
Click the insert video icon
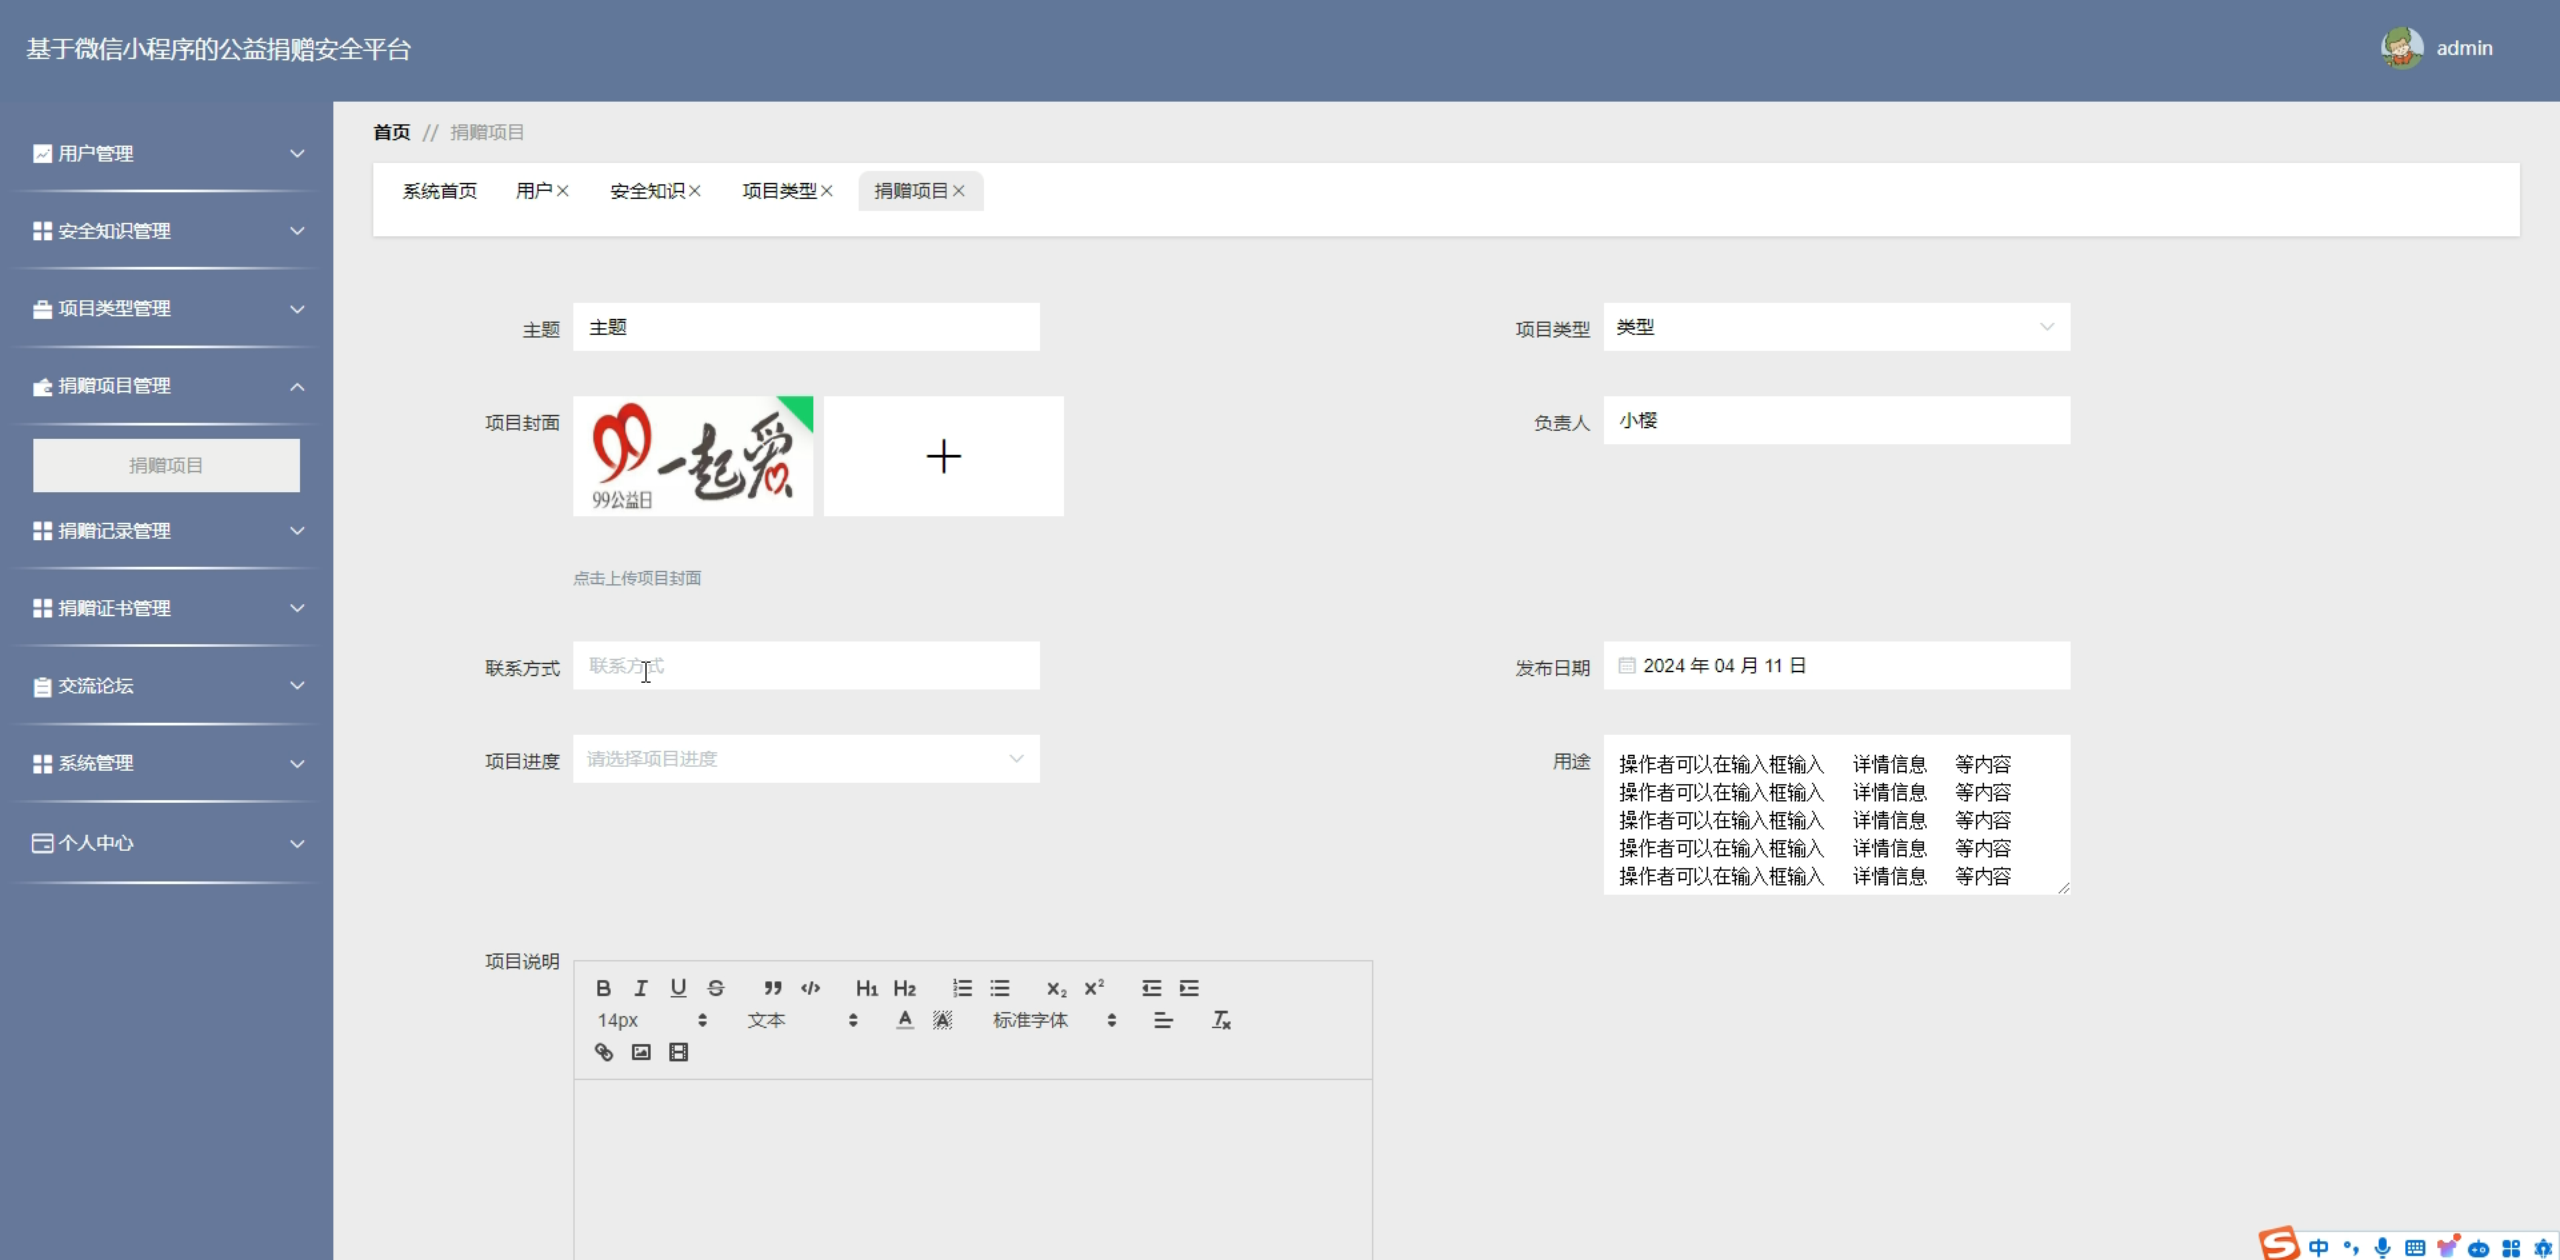coord(678,1052)
